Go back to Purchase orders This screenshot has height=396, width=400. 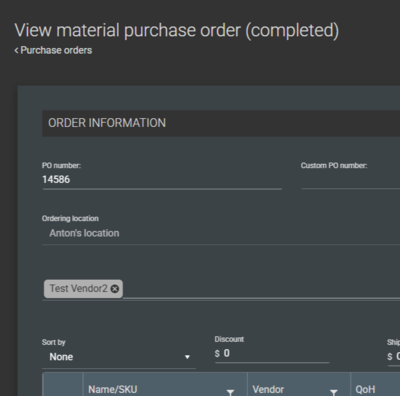click(53, 50)
